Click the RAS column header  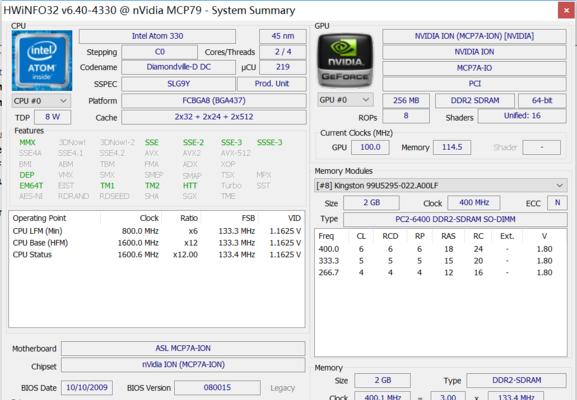(449, 236)
